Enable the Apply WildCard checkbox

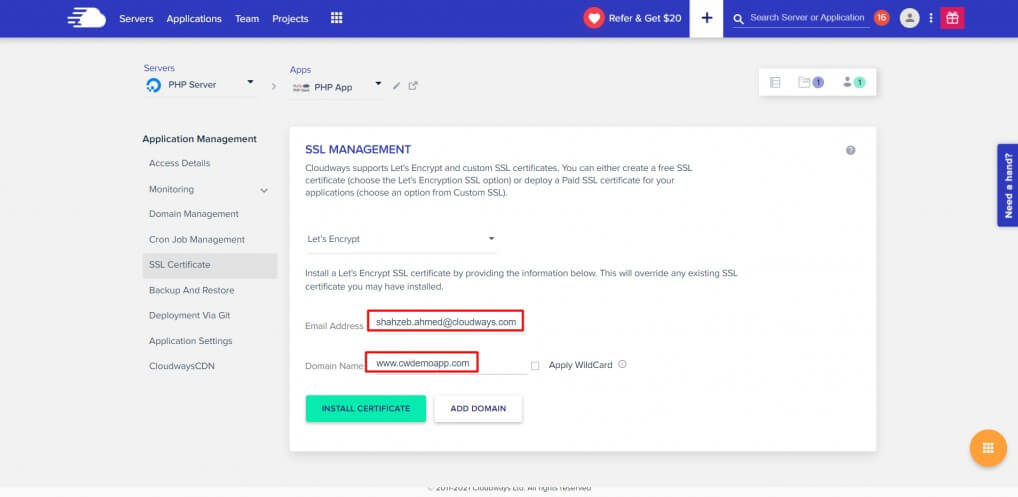[x=535, y=366]
